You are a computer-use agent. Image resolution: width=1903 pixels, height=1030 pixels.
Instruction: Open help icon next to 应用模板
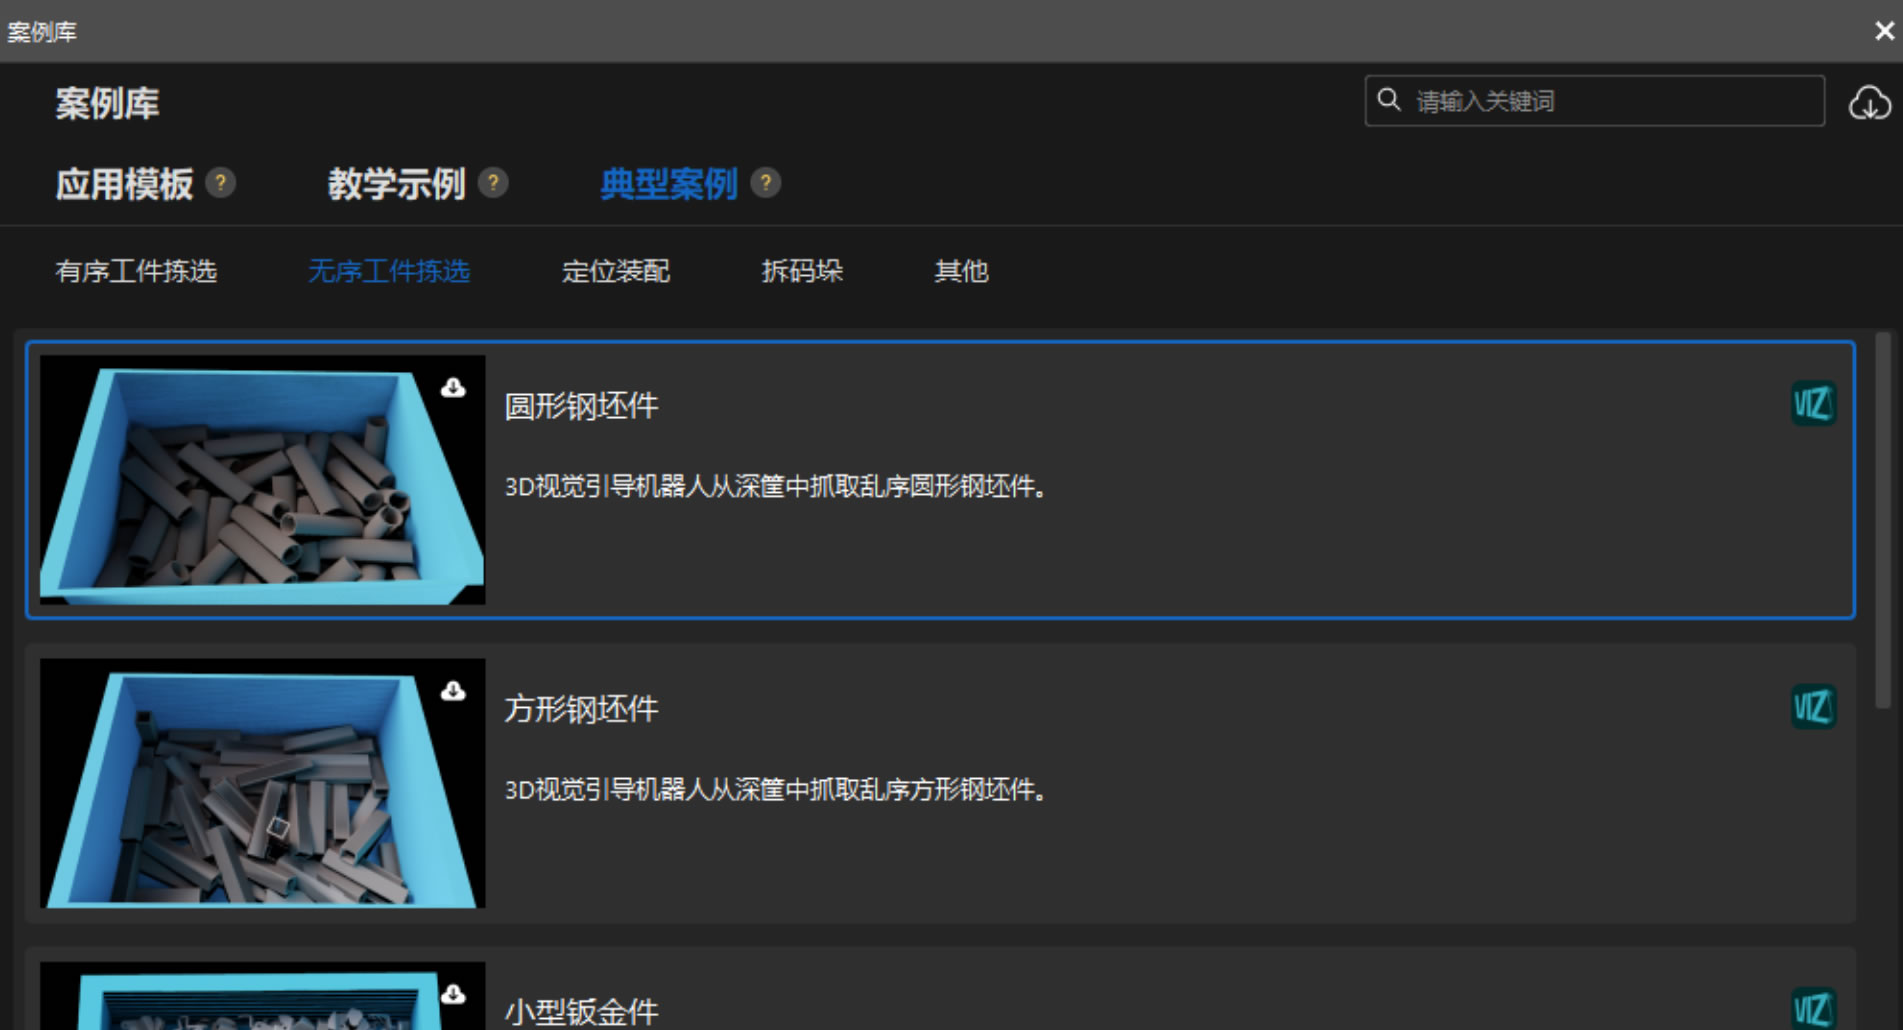(x=220, y=183)
